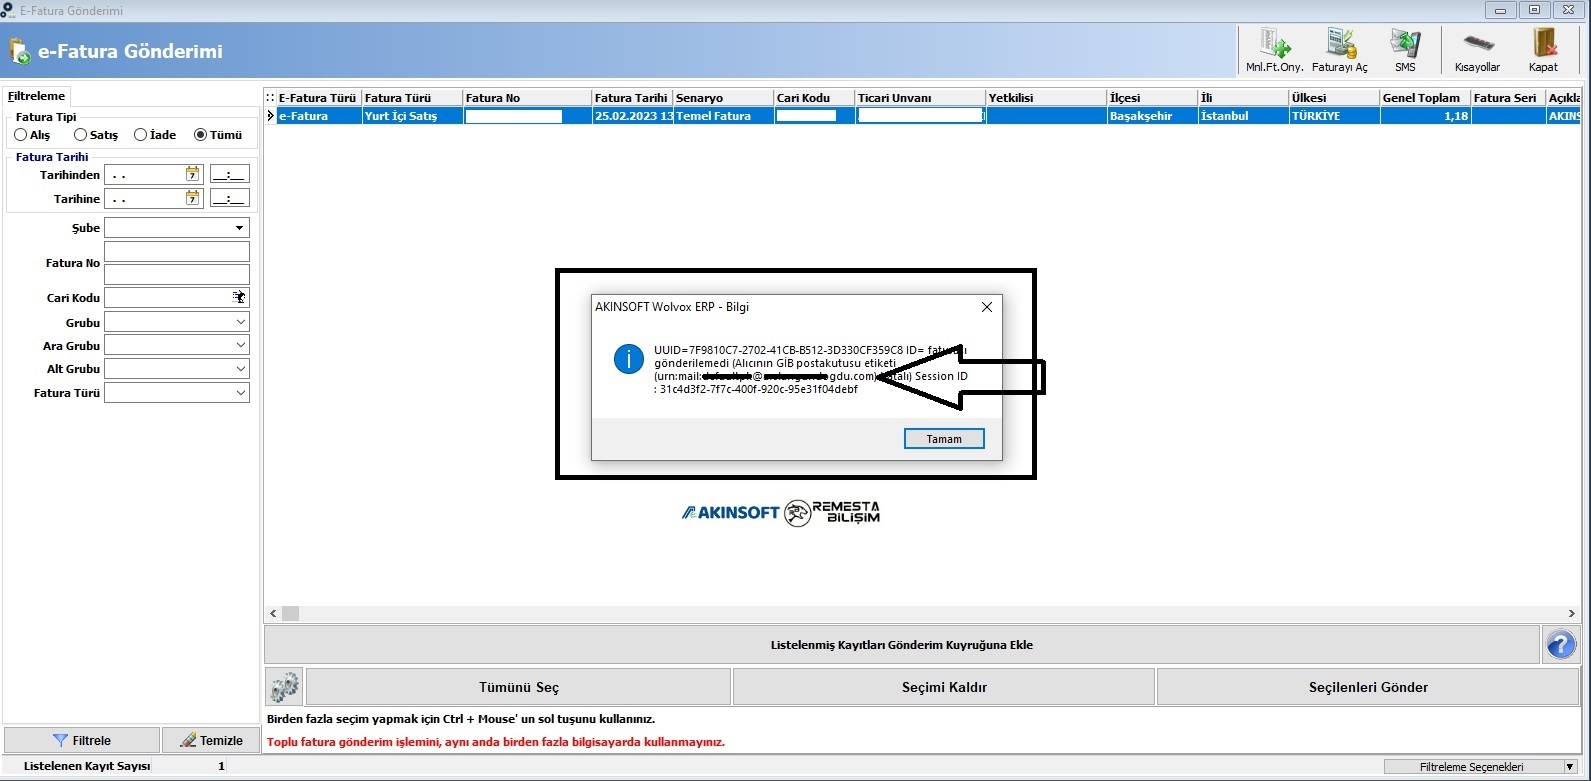The width and height of the screenshot is (1591, 781).
Task: Expand the Ara Grubu combo box
Action: (240, 345)
